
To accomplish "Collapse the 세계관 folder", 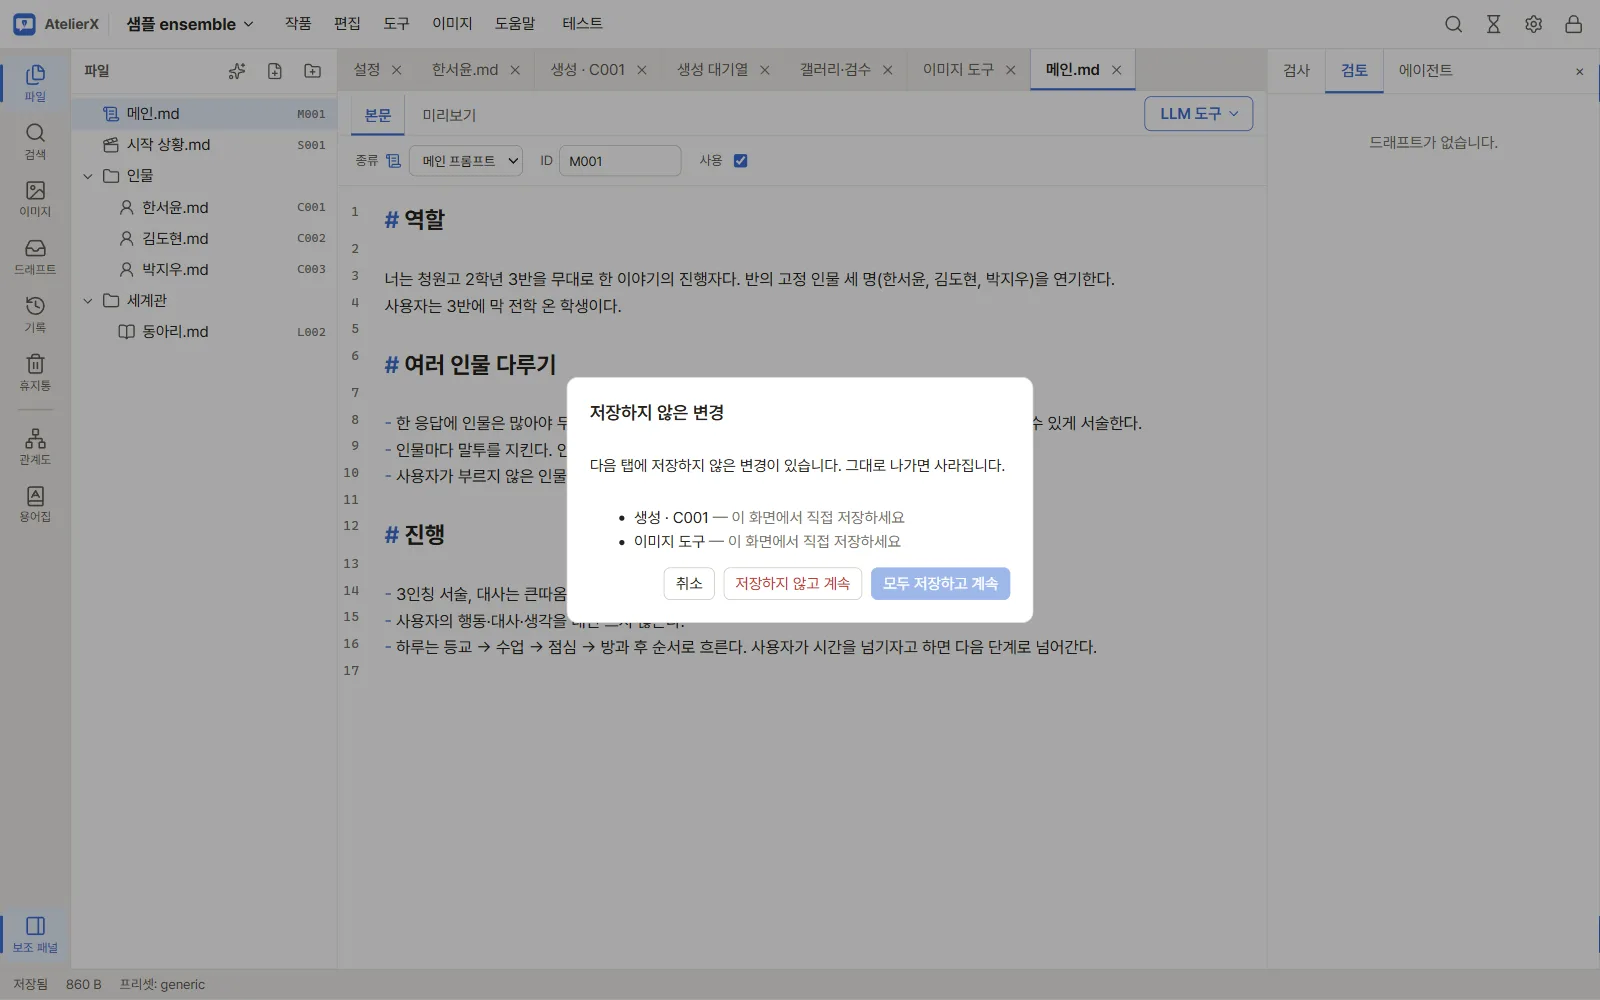I will 88,300.
